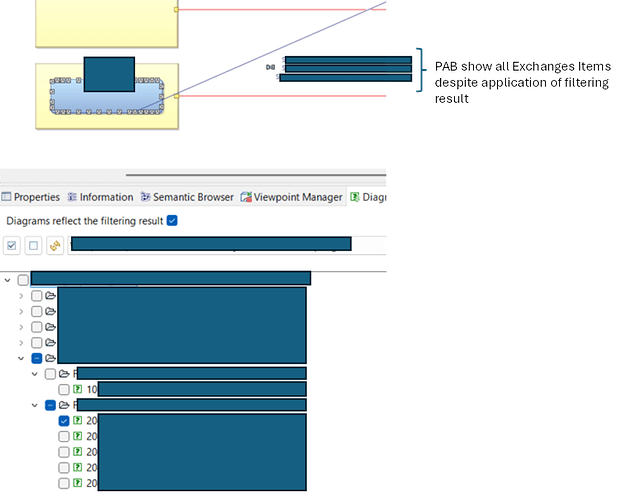Click the horizontal scrollbar under the diagram
The width and height of the screenshot is (635, 499).
(x=256, y=175)
